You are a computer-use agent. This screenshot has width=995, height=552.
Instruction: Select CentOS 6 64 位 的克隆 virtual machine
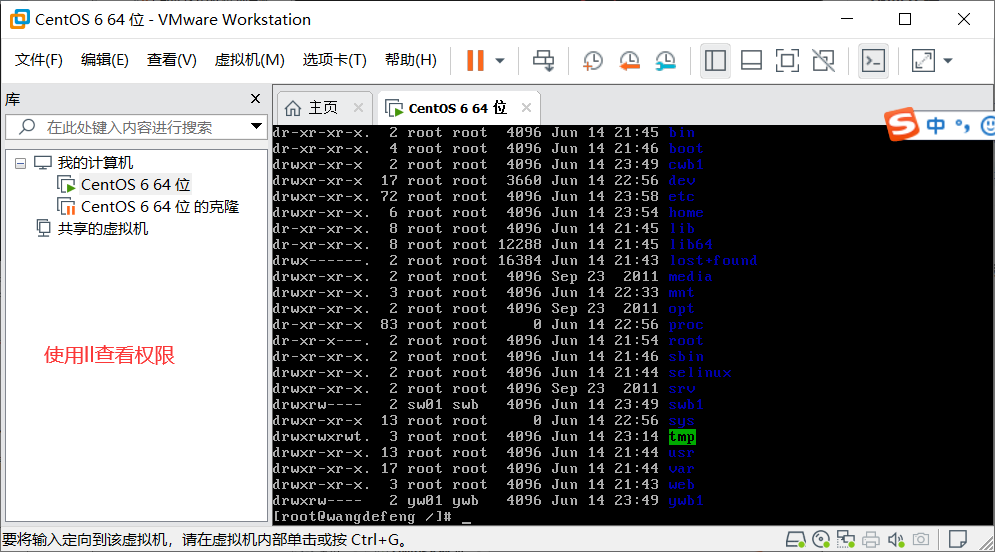click(159, 207)
